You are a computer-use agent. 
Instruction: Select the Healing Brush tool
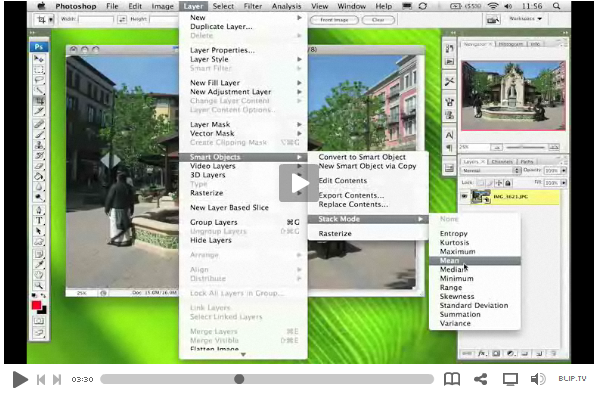39,124
